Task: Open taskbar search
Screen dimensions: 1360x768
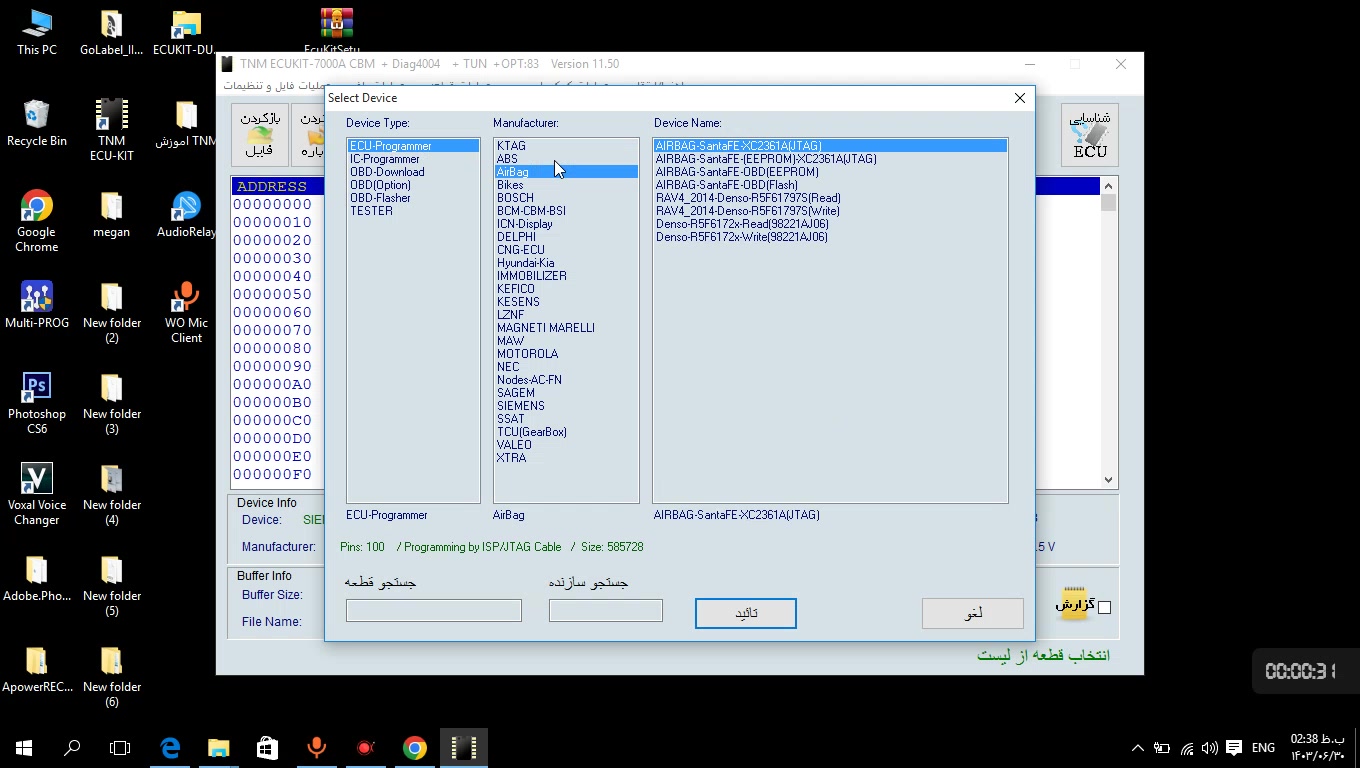Action: point(72,747)
